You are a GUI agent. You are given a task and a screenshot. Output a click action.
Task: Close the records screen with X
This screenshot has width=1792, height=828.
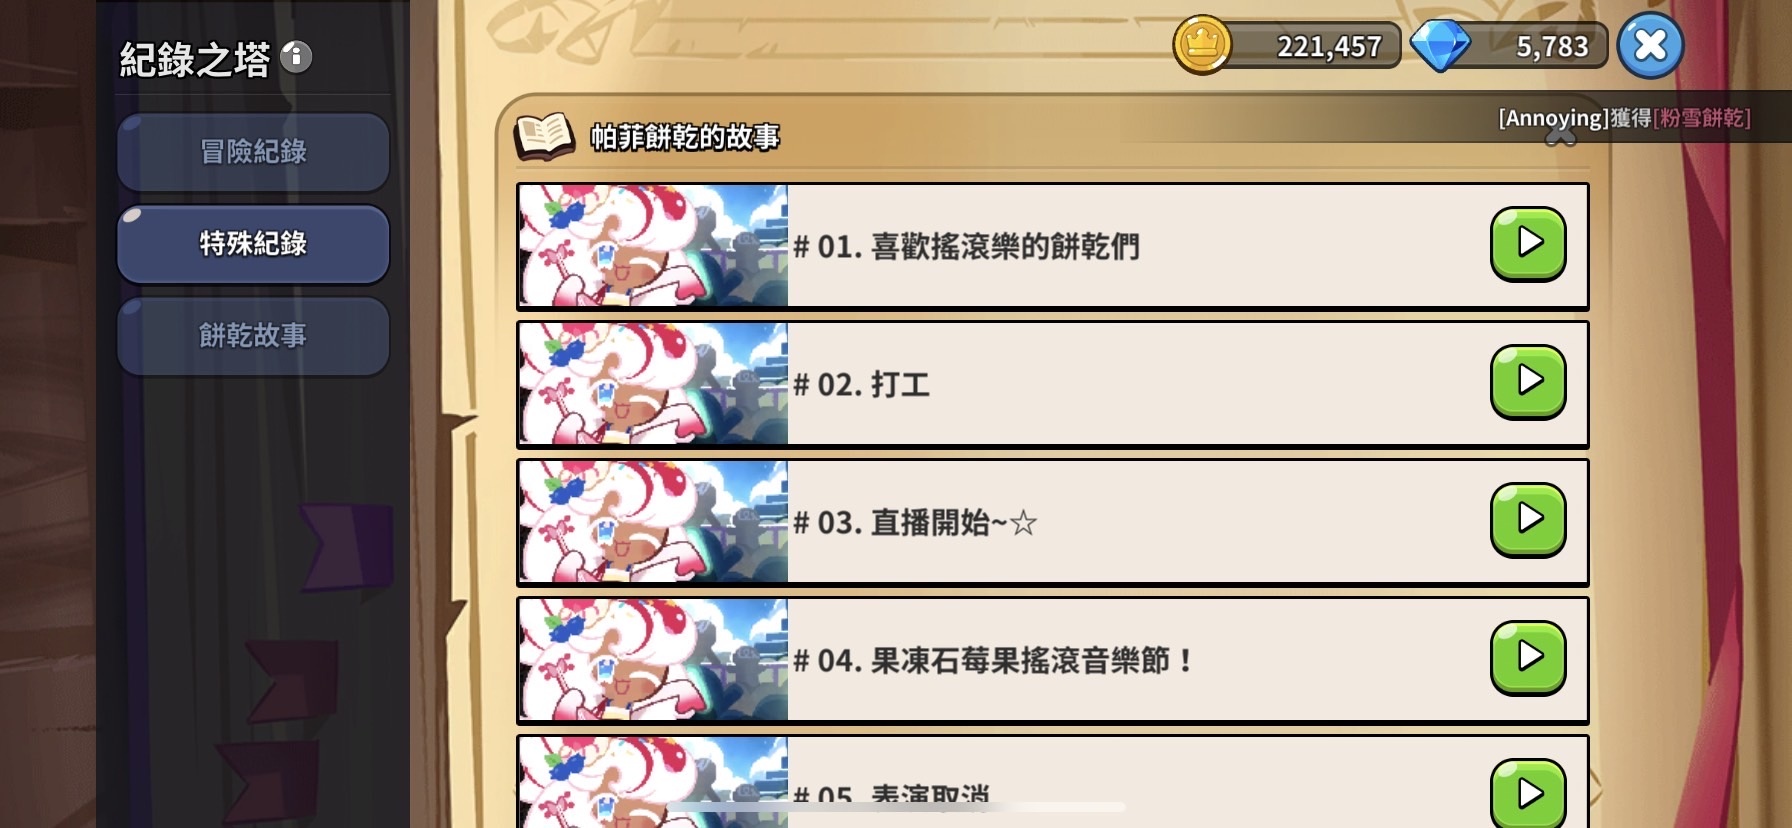coord(1650,45)
